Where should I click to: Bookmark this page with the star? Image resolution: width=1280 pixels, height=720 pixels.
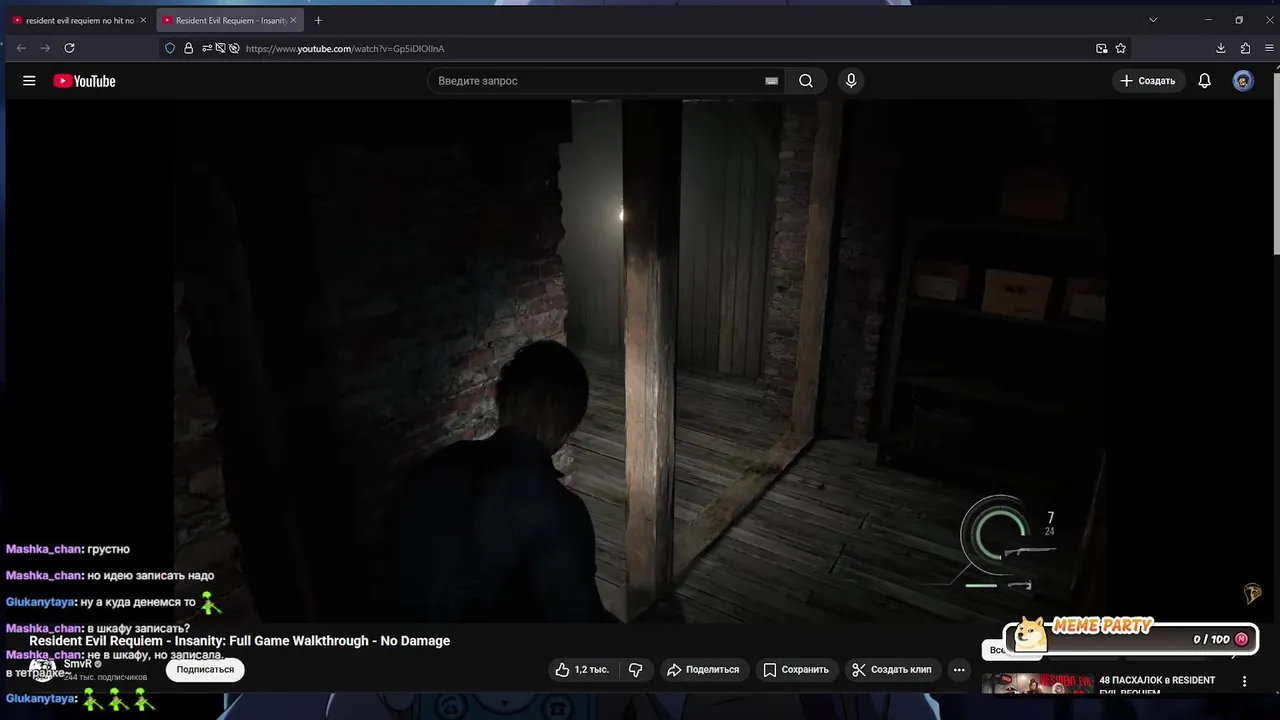pyautogui.click(x=1121, y=48)
